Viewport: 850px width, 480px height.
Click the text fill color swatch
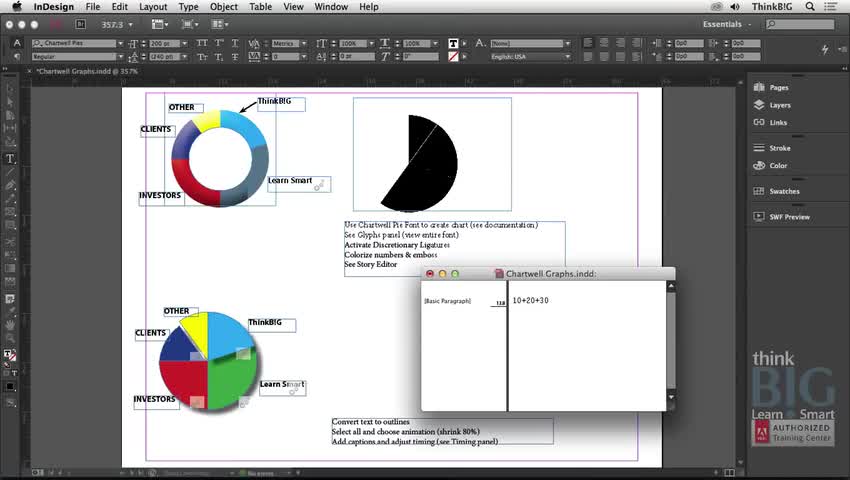454,43
